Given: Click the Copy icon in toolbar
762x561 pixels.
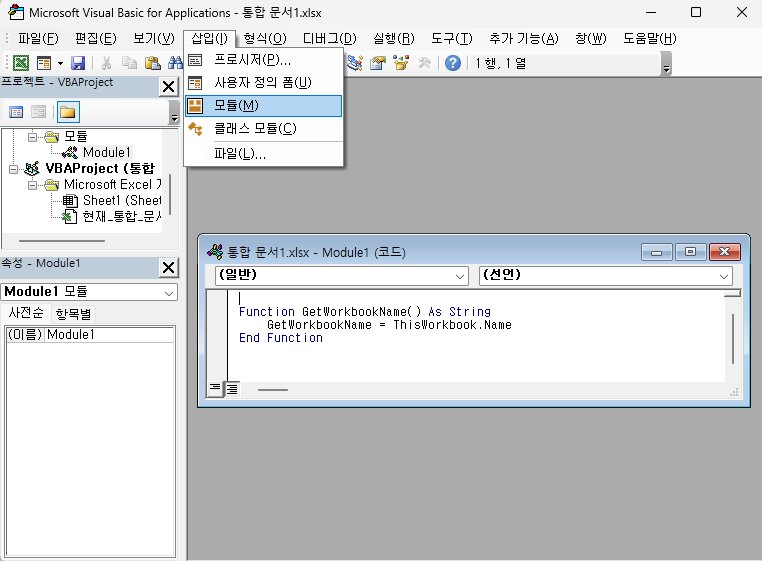Looking at the screenshot, I should (129, 63).
